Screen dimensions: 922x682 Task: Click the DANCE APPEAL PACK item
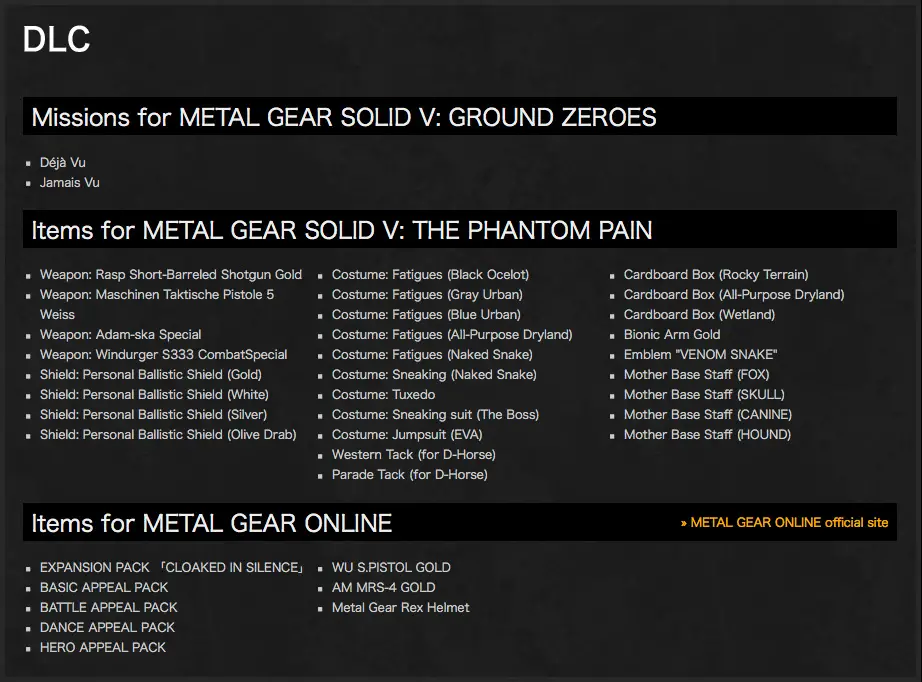coord(107,627)
